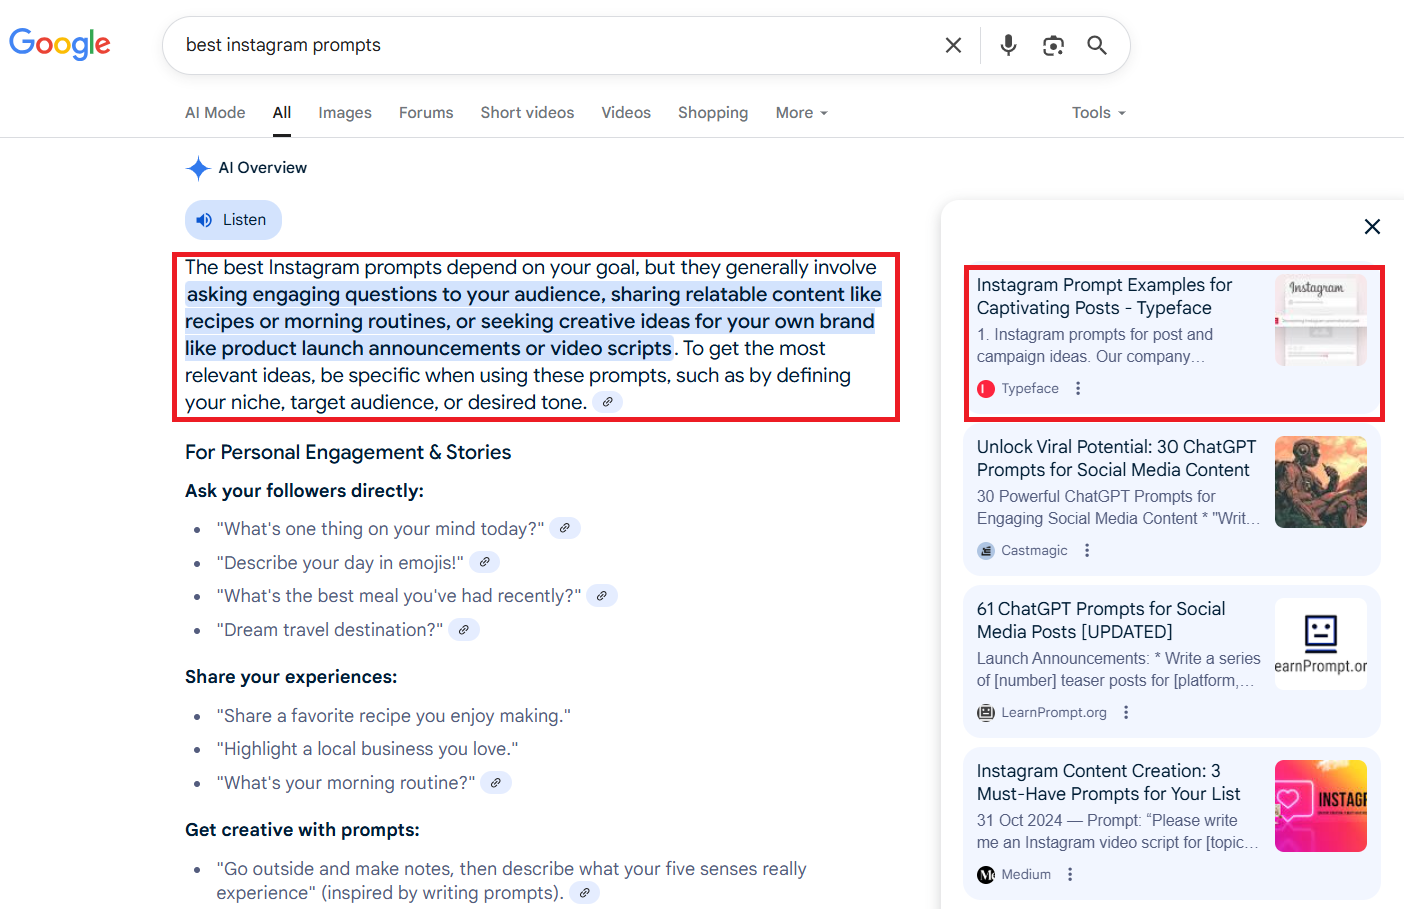
Task: Open the three-dot menu on the Medium result
Action: (1069, 874)
